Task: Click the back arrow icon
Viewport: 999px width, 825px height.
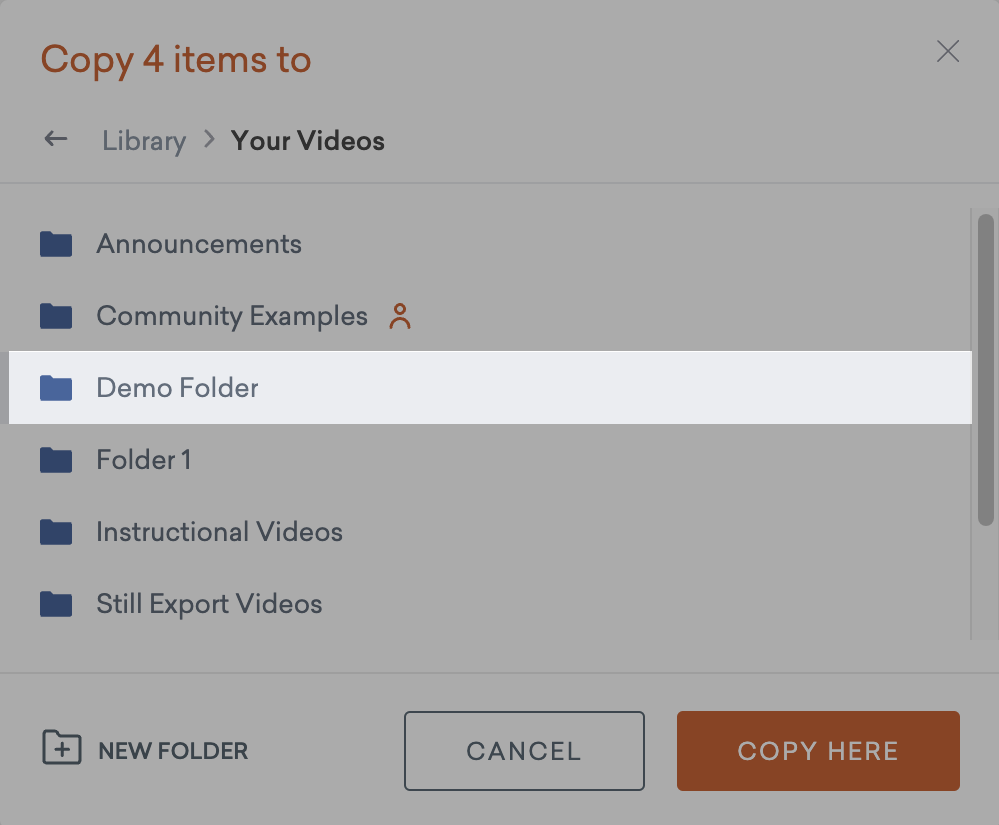Action: point(56,140)
